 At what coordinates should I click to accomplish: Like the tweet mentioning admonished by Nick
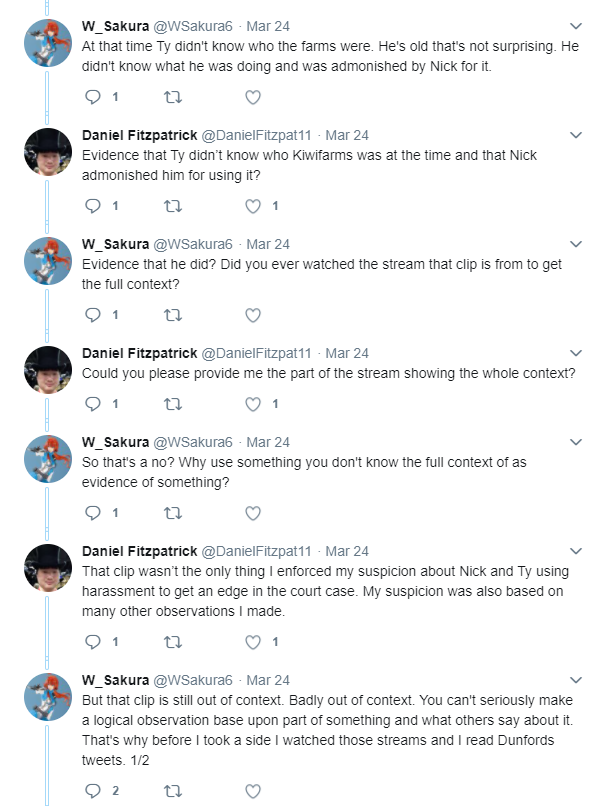[252, 97]
